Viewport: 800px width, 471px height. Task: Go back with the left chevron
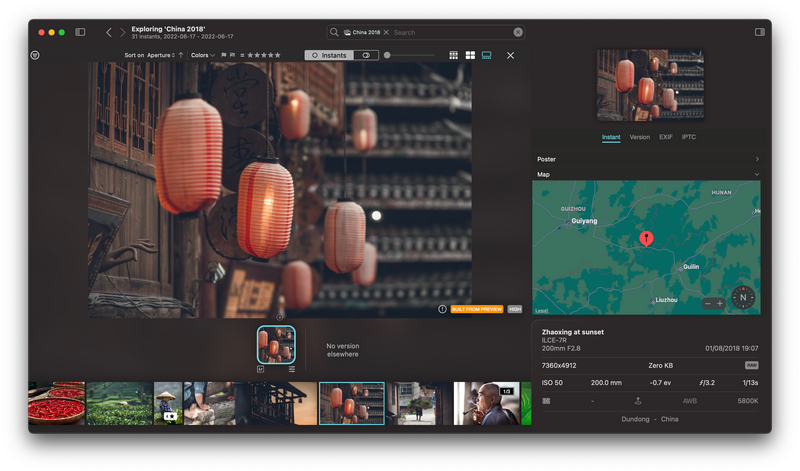pos(108,32)
